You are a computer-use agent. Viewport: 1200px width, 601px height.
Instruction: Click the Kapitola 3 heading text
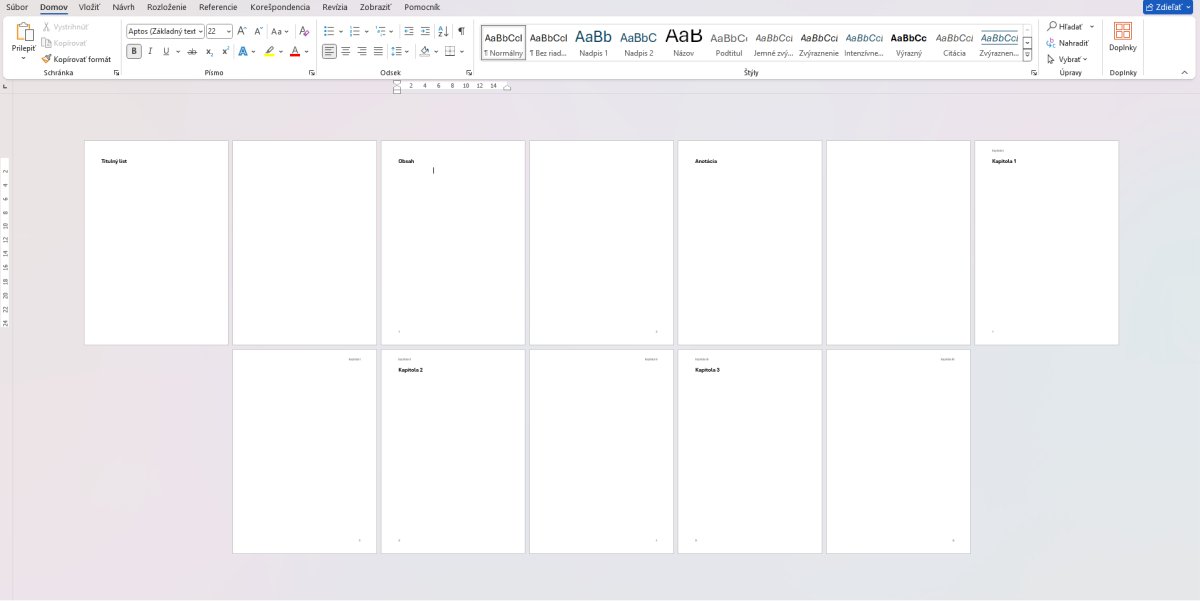tap(707, 370)
